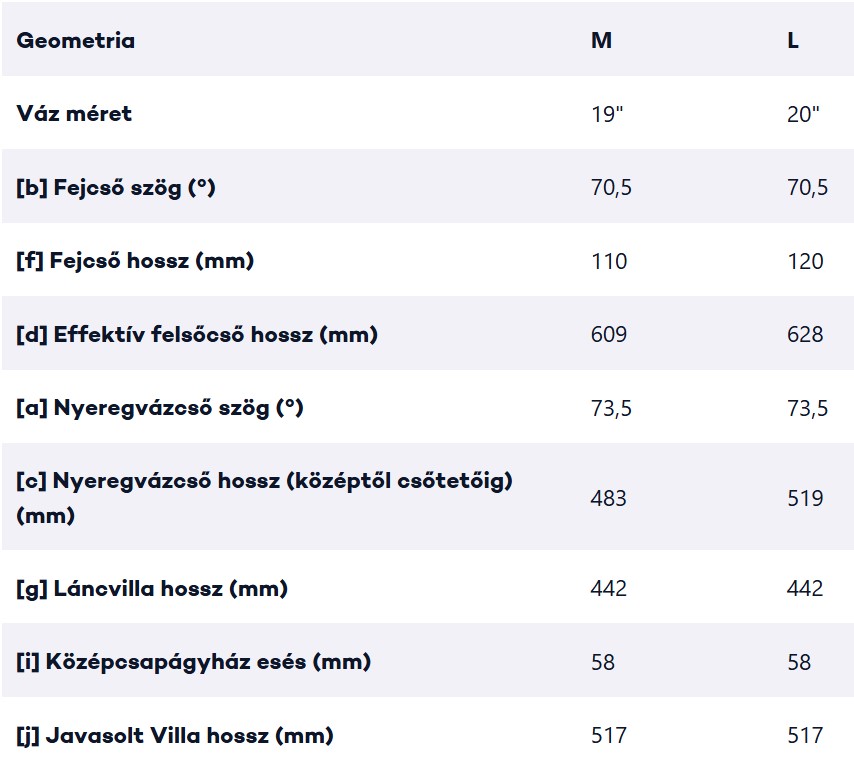Click the 519 seat tube value

click(x=805, y=498)
